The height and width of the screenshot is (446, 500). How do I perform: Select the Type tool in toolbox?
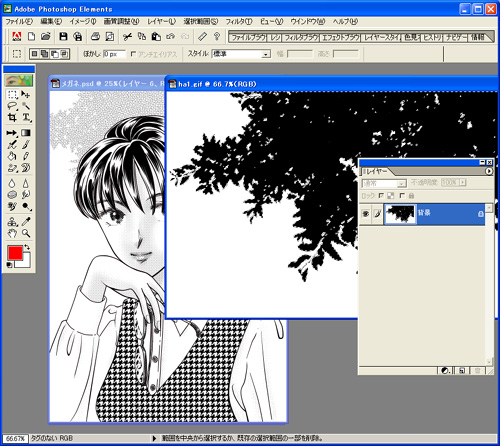(x=26, y=117)
